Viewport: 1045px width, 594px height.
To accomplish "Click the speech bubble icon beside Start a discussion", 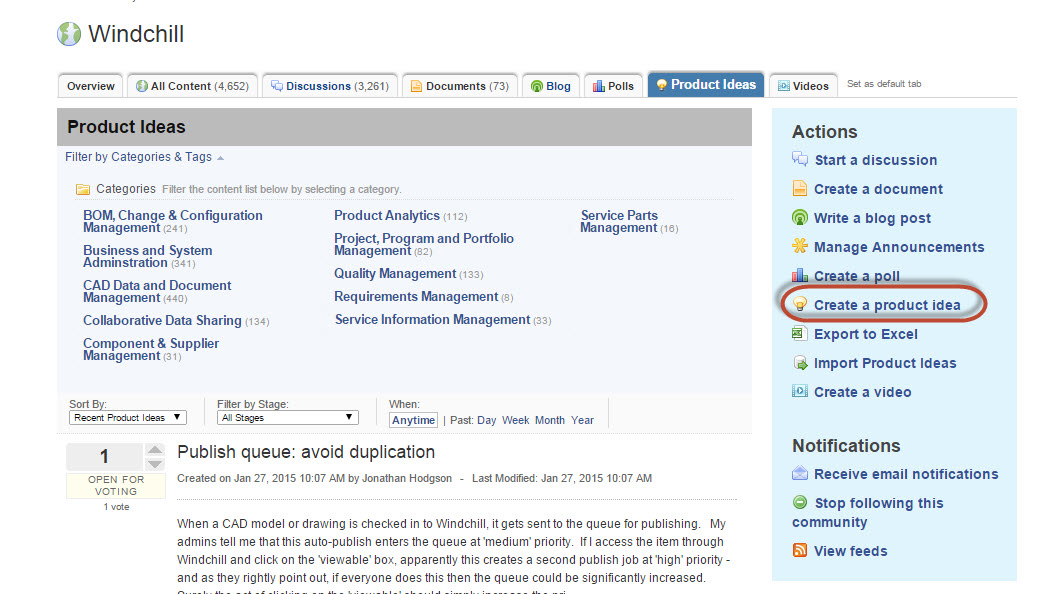I will [x=800, y=159].
